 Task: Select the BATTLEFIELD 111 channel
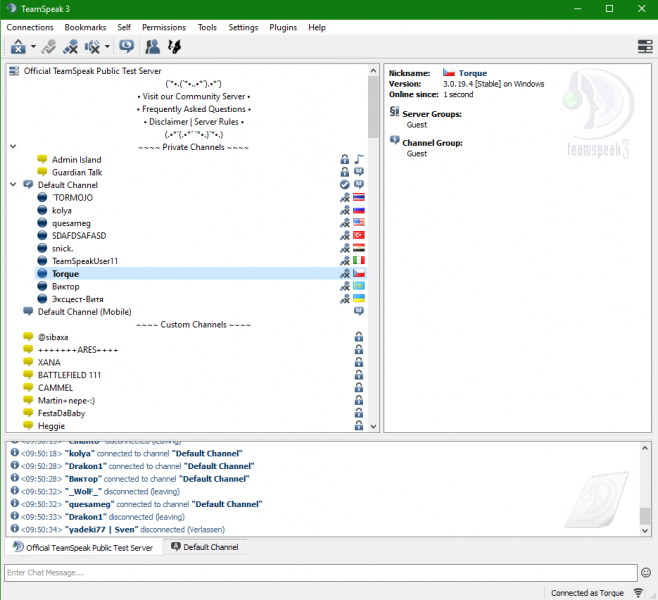pyautogui.click(x=69, y=375)
